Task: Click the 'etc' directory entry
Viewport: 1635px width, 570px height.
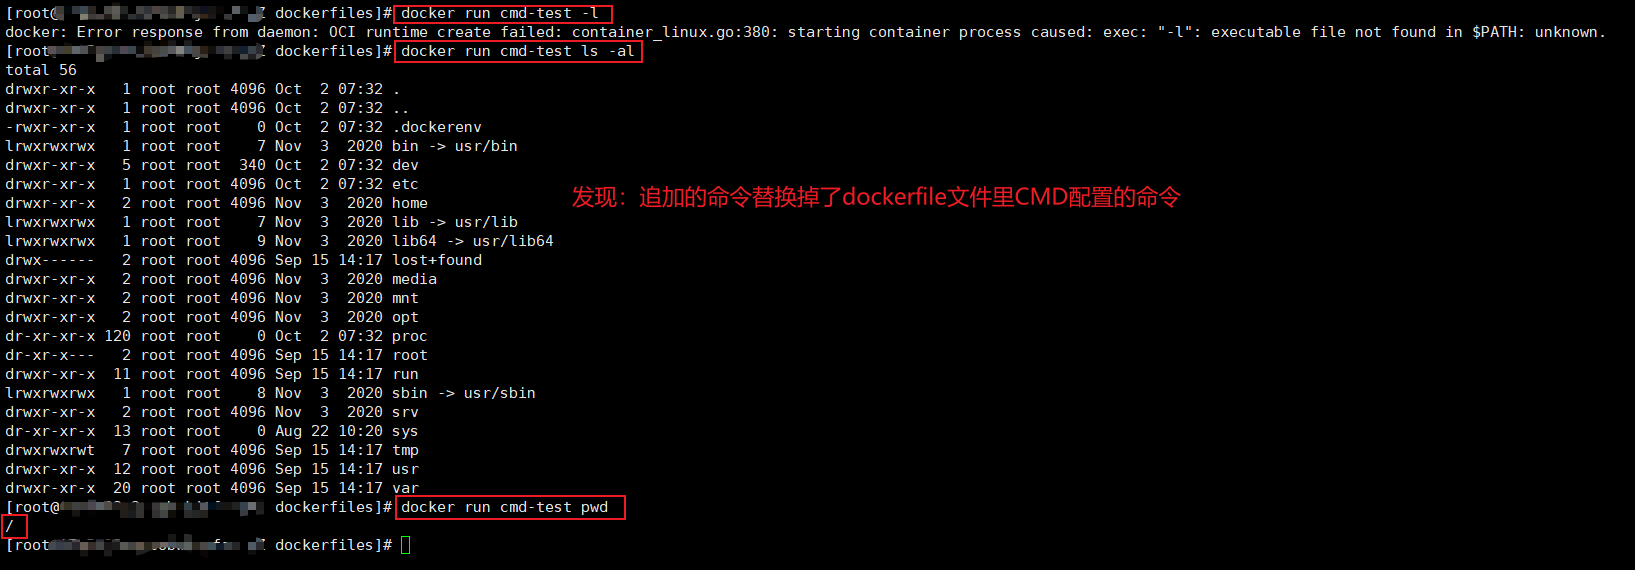Action: (x=405, y=184)
